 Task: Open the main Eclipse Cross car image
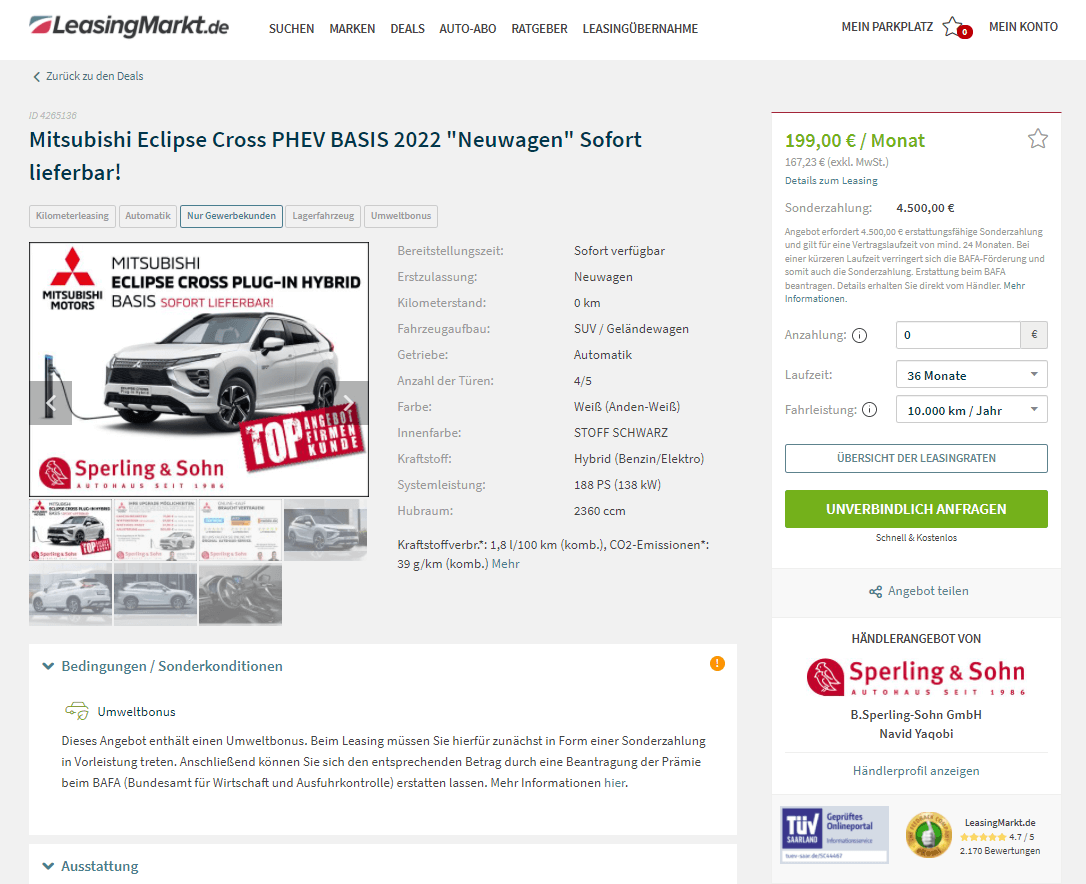[x=199, y=369]
